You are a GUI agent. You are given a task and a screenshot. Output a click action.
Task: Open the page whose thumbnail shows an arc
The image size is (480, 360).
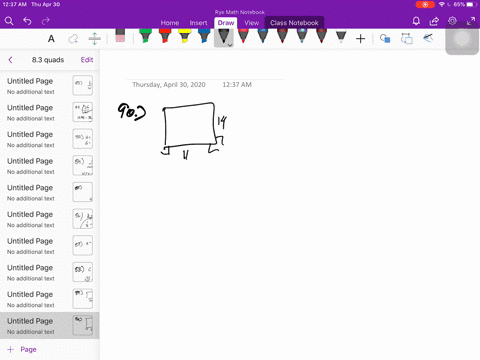pyautogui.click(x=50, y=219)
